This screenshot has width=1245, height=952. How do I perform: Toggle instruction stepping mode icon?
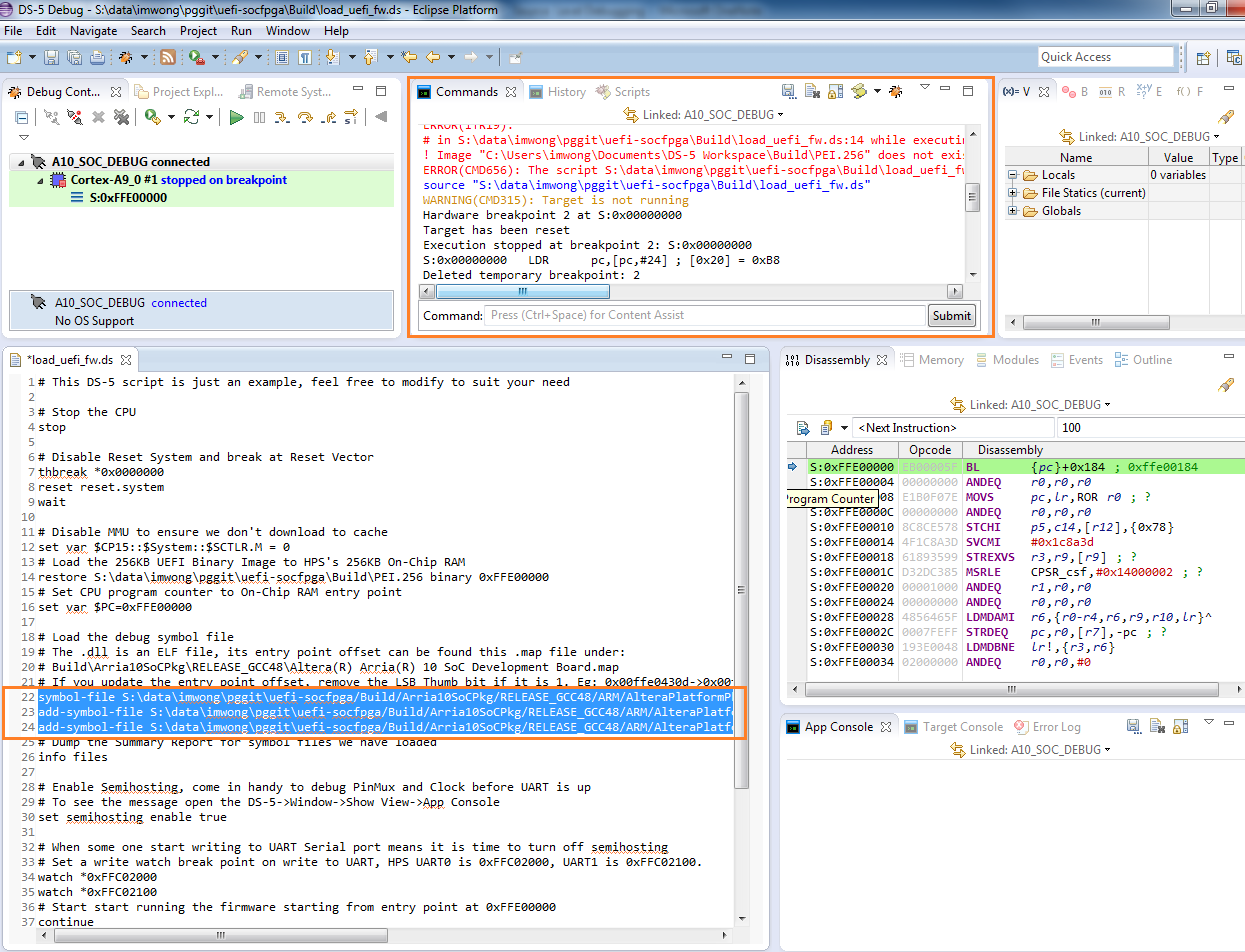click(x=351, y=117)
